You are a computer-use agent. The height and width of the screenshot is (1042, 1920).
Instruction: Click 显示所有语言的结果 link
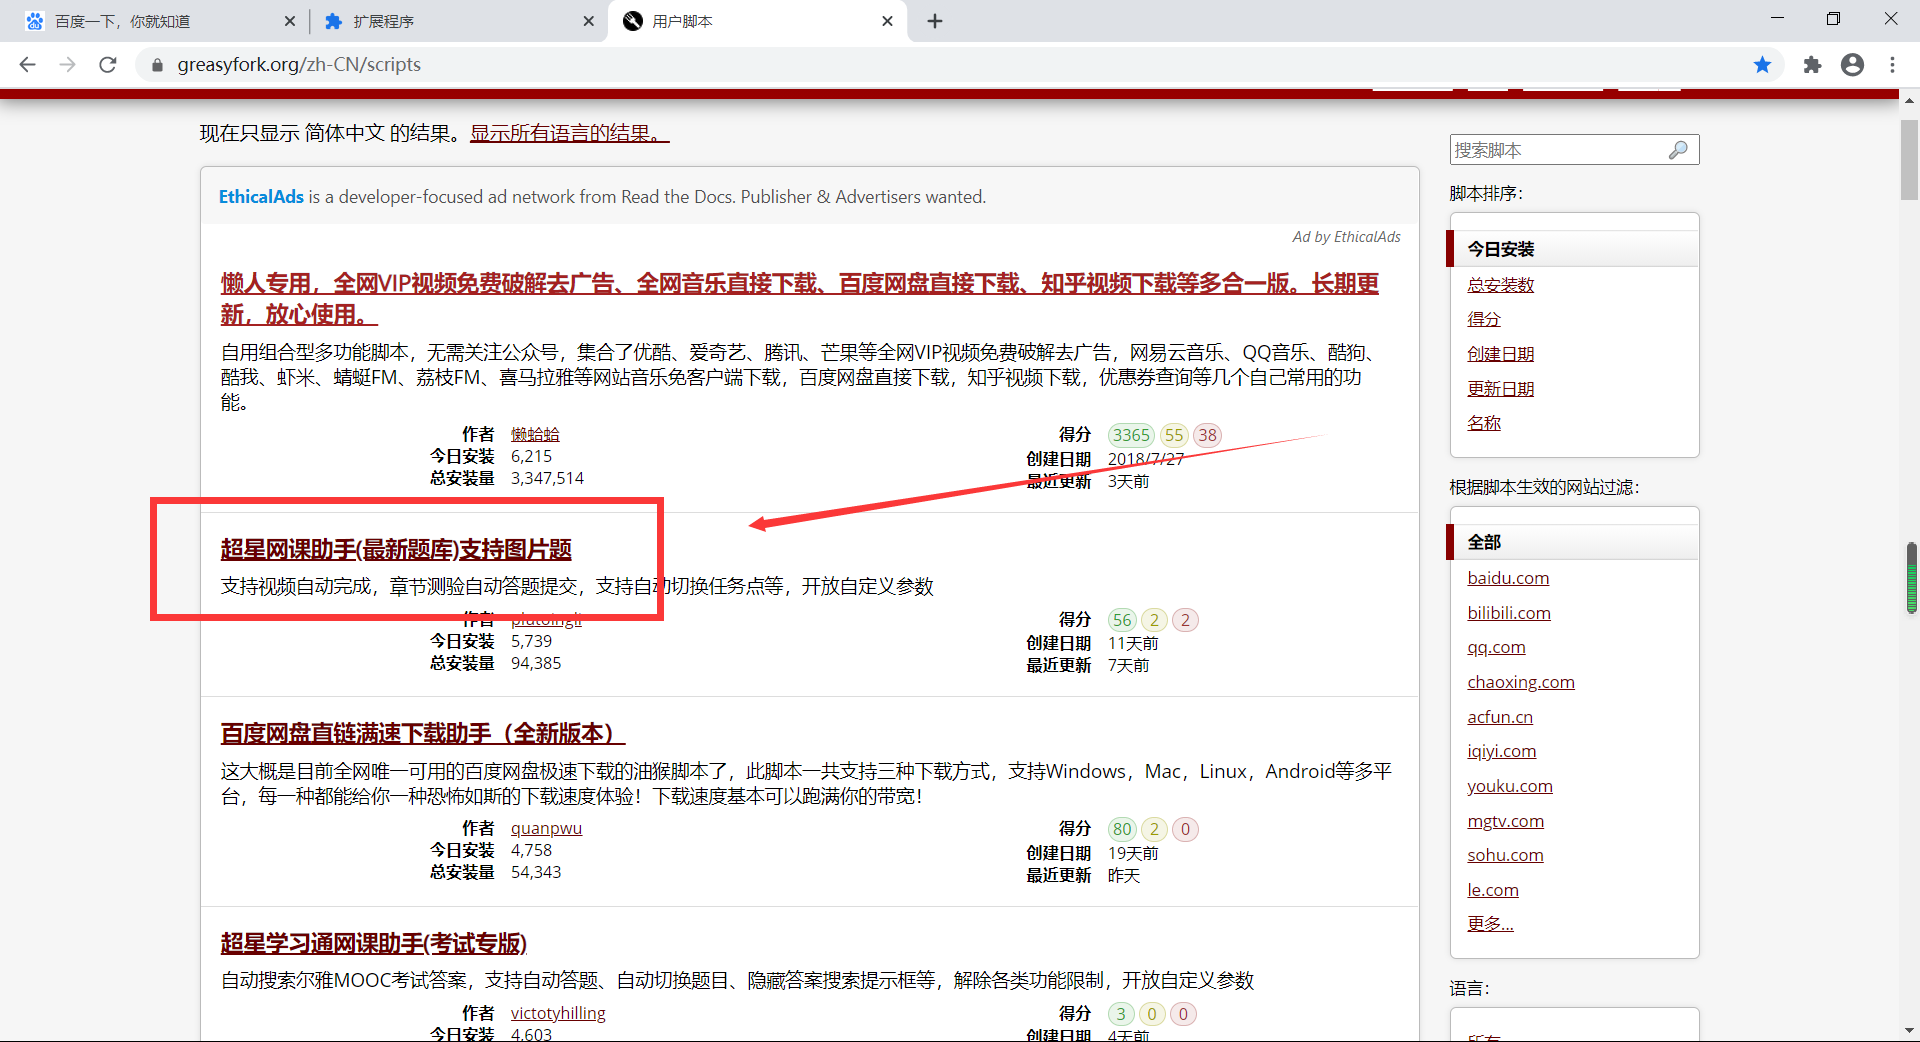point(569,133)
